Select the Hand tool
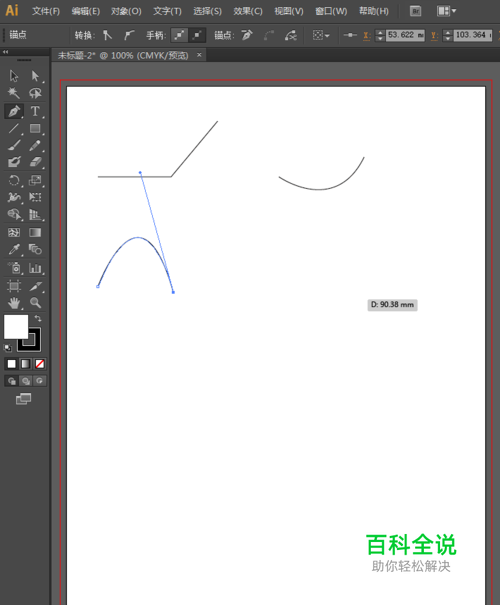500x605 pixels. point(14,303)
